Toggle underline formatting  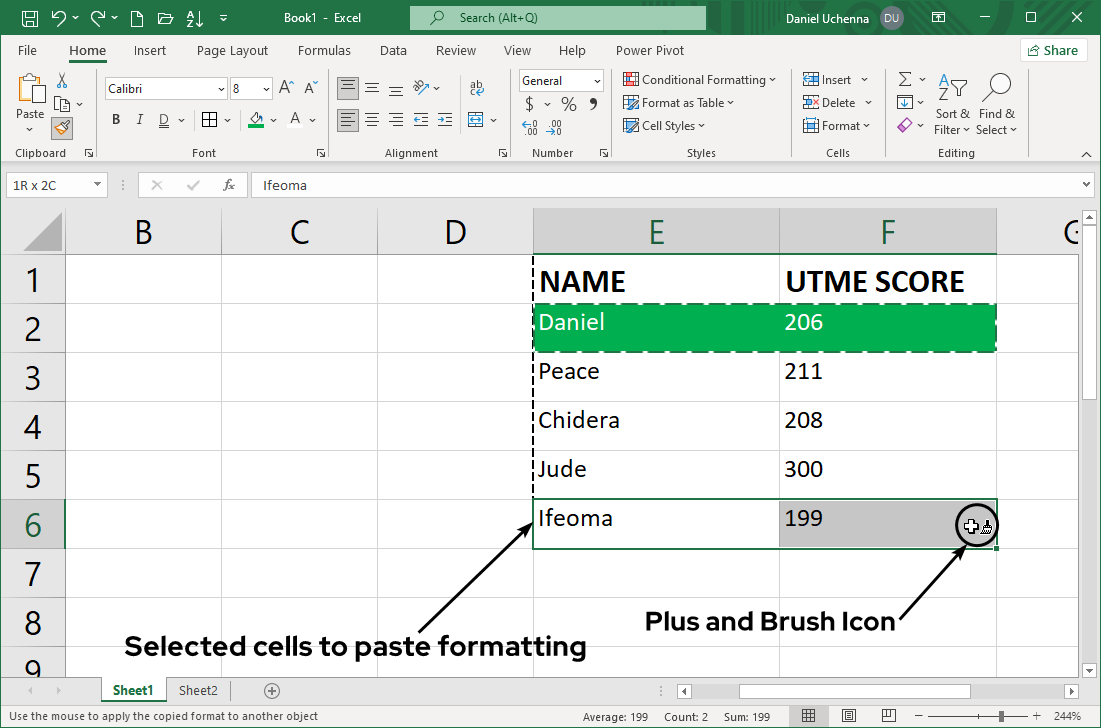coord(162,119)
